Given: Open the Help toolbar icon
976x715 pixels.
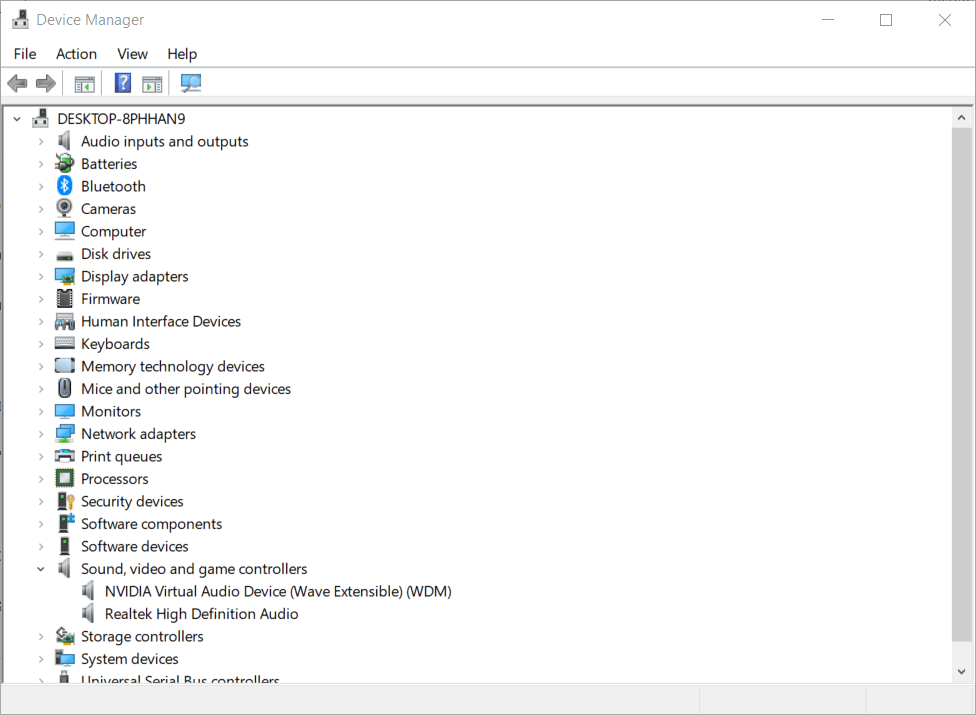Looking at the screenshot, I should click(x=122, y=83).
